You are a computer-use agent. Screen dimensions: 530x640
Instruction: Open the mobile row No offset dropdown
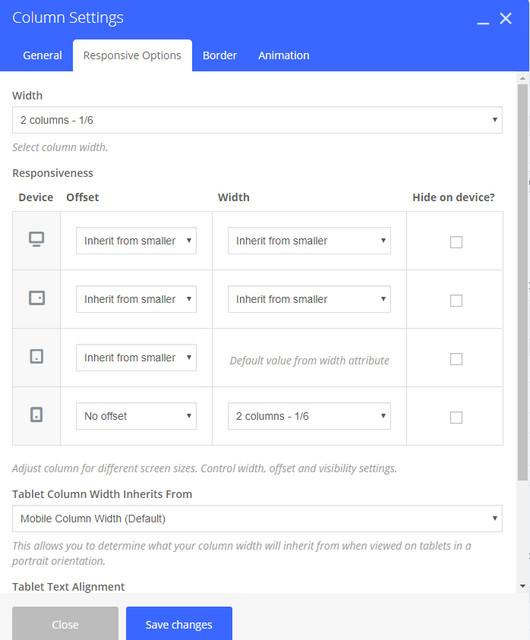pos(136,416)
